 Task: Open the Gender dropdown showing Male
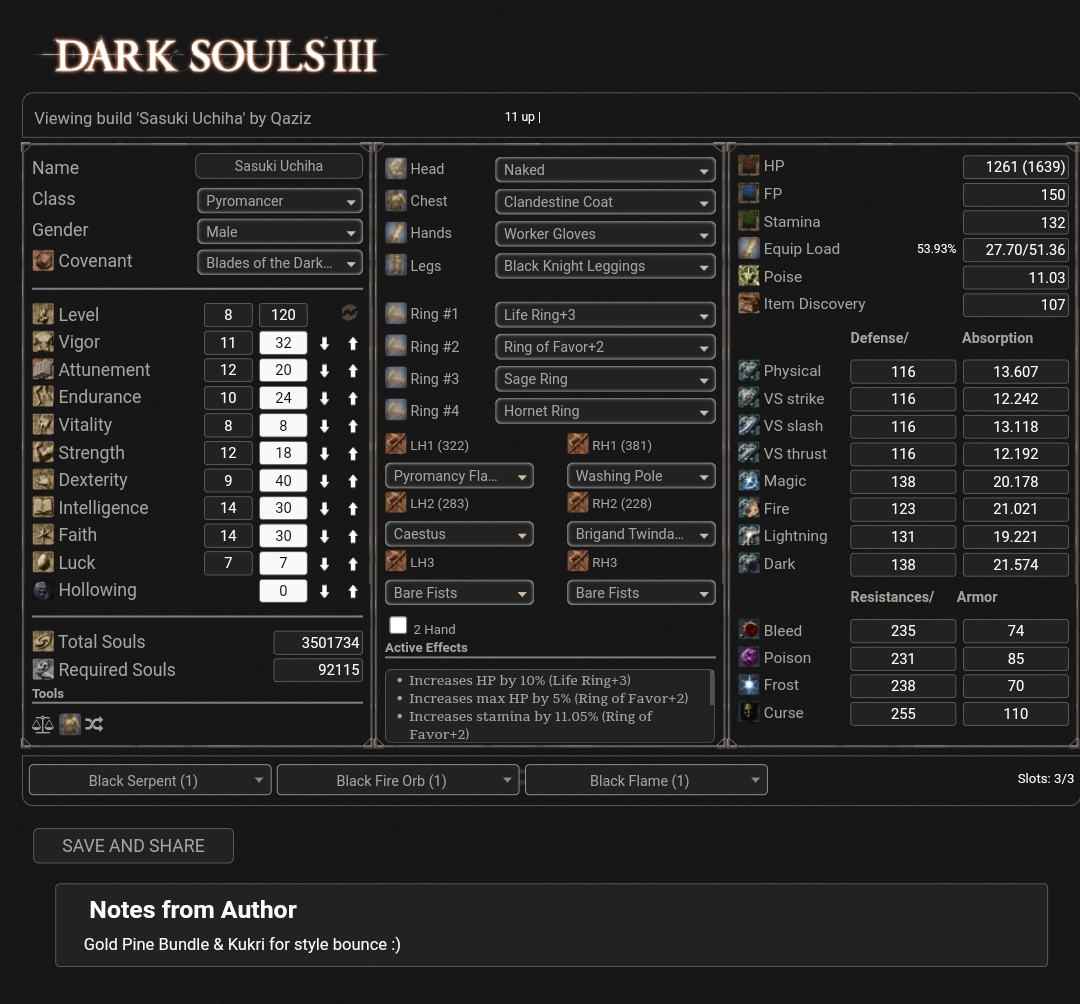click(280, 232)
